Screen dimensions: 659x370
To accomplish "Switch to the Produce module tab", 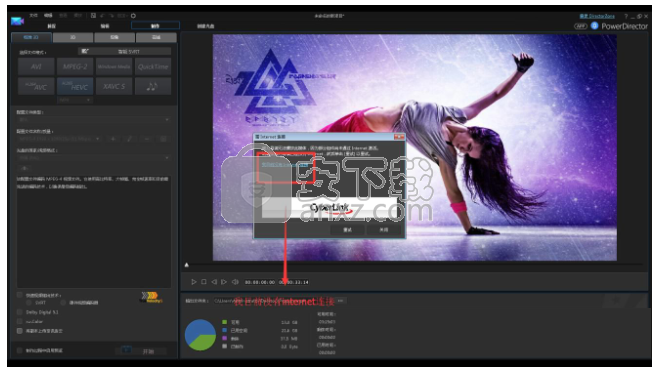I will 156,26.
